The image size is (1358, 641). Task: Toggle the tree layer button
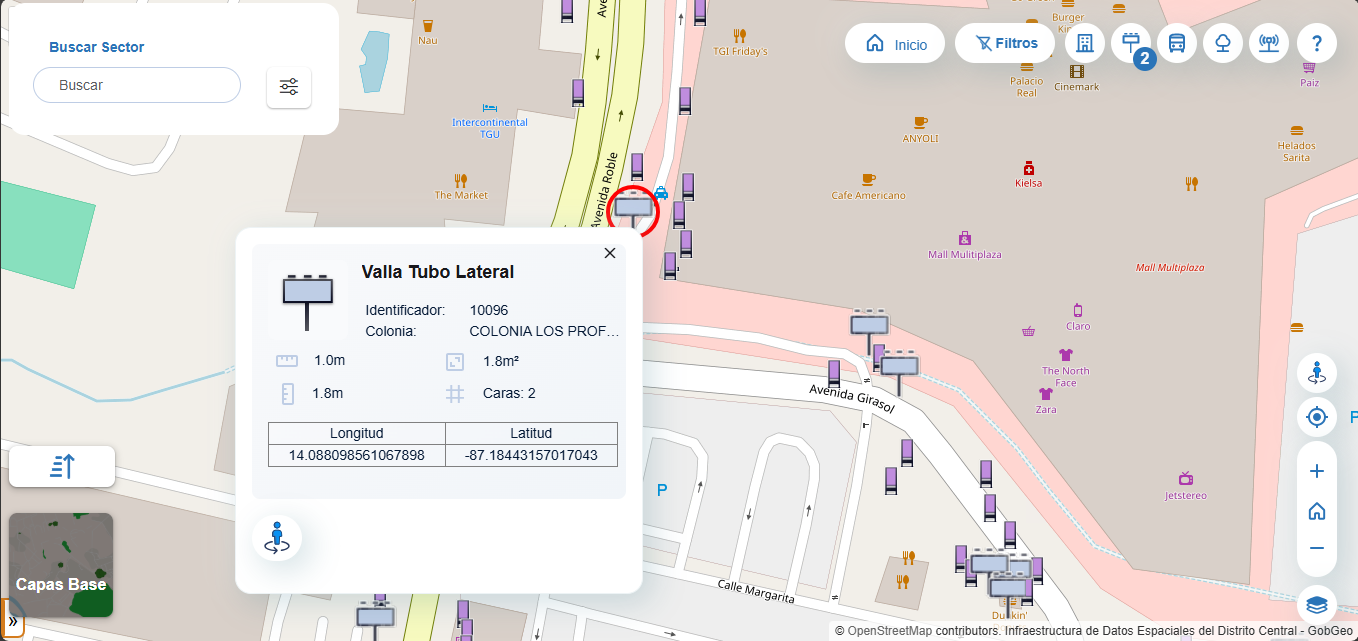1223,43
